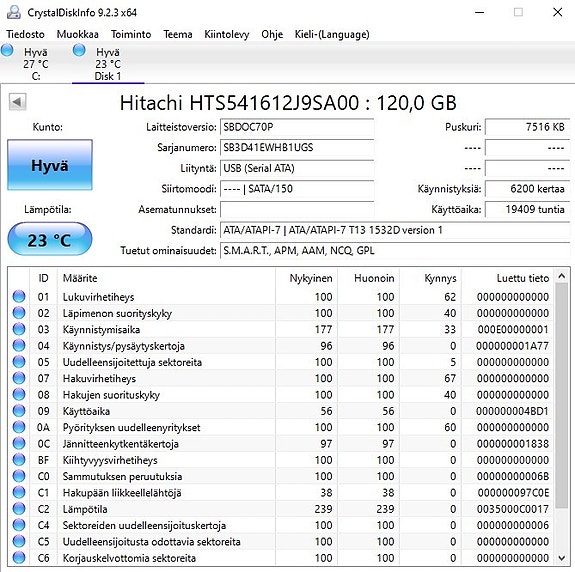Click the Standardi field ATA/ATAPI-7
Viewport: 575px width, 572px height.
(x=395, y=230)
